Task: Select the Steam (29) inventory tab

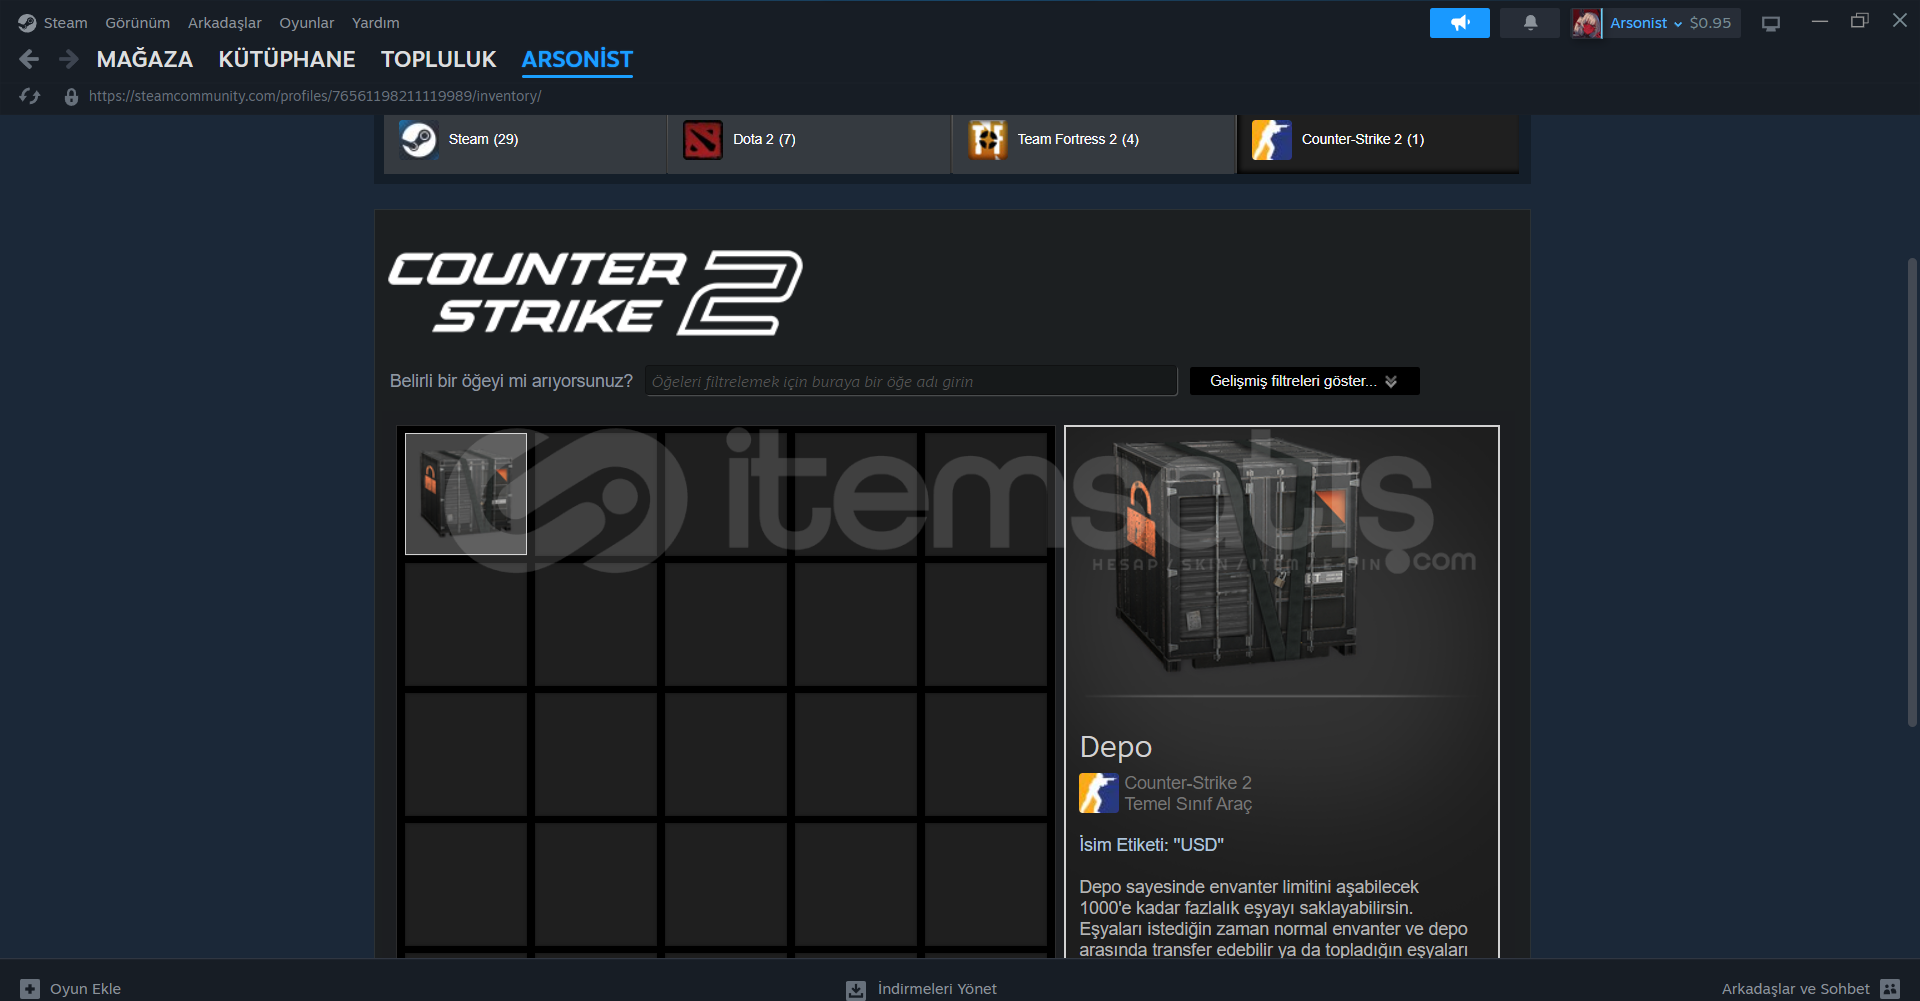Action: tap(525, 143)
